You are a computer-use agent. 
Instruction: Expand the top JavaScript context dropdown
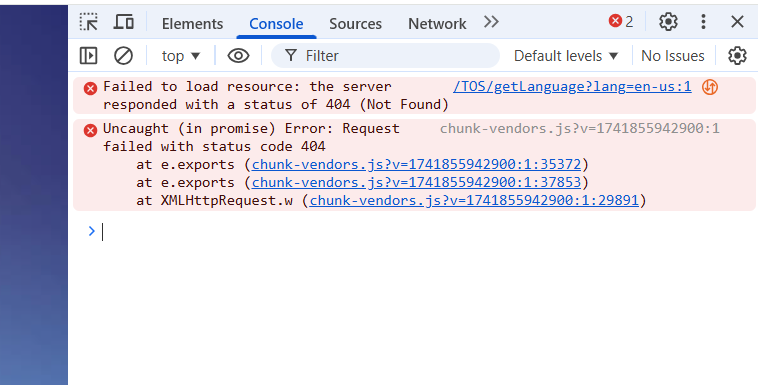coord(181,56)
